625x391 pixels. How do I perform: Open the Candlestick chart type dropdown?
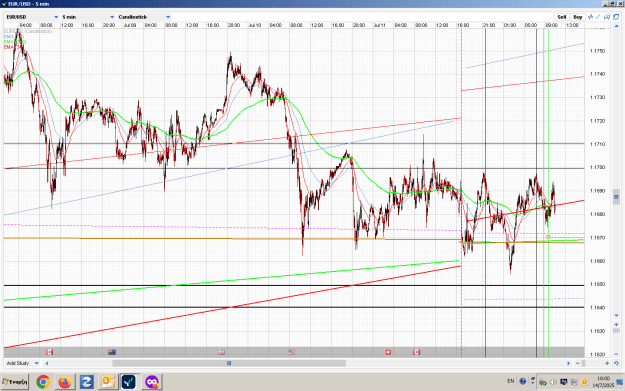144,17
